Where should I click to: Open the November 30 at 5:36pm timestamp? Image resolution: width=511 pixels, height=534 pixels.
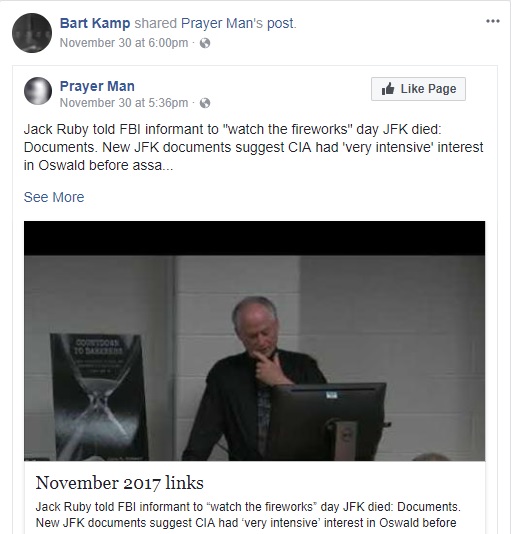(x=124, y=103)
